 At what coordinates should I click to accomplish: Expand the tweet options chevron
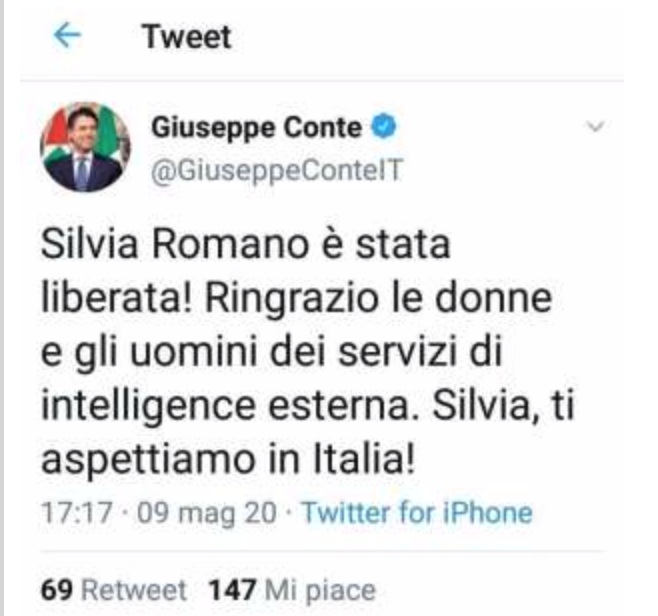click(x=595, y=126)
